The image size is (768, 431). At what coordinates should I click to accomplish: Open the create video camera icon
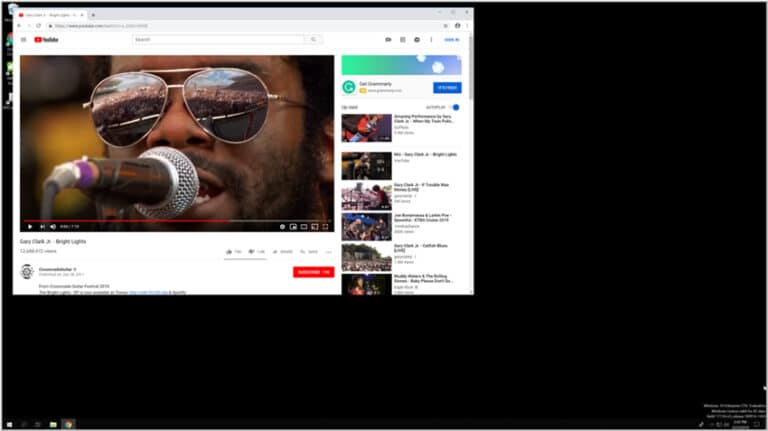pos(388,40)
